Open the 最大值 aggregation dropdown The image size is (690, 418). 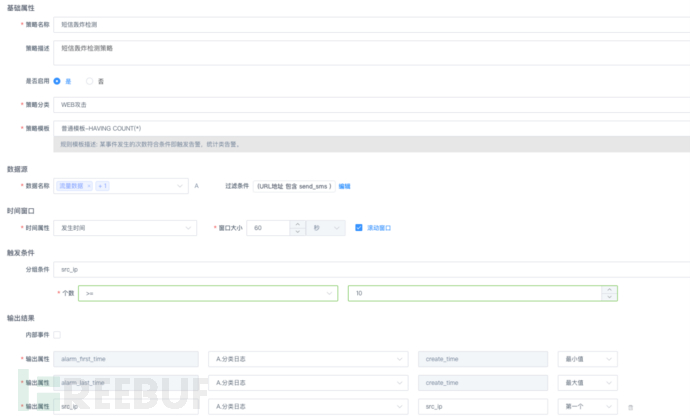589,382
